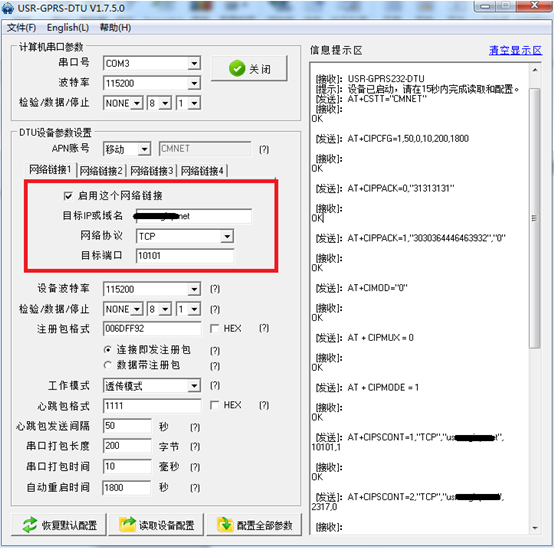Click the configure all parameters button
Image resolution: width=554 pixels, height=549 pixels.
[x=254, y=525]
